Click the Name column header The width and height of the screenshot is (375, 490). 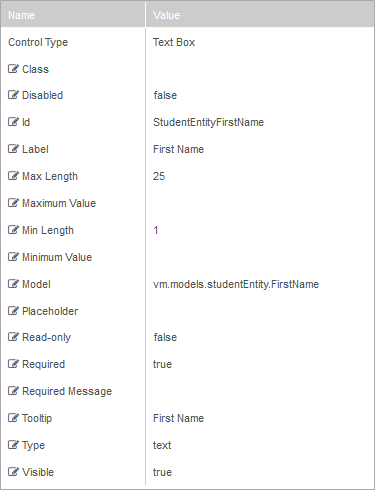click(x=73, y=15)
